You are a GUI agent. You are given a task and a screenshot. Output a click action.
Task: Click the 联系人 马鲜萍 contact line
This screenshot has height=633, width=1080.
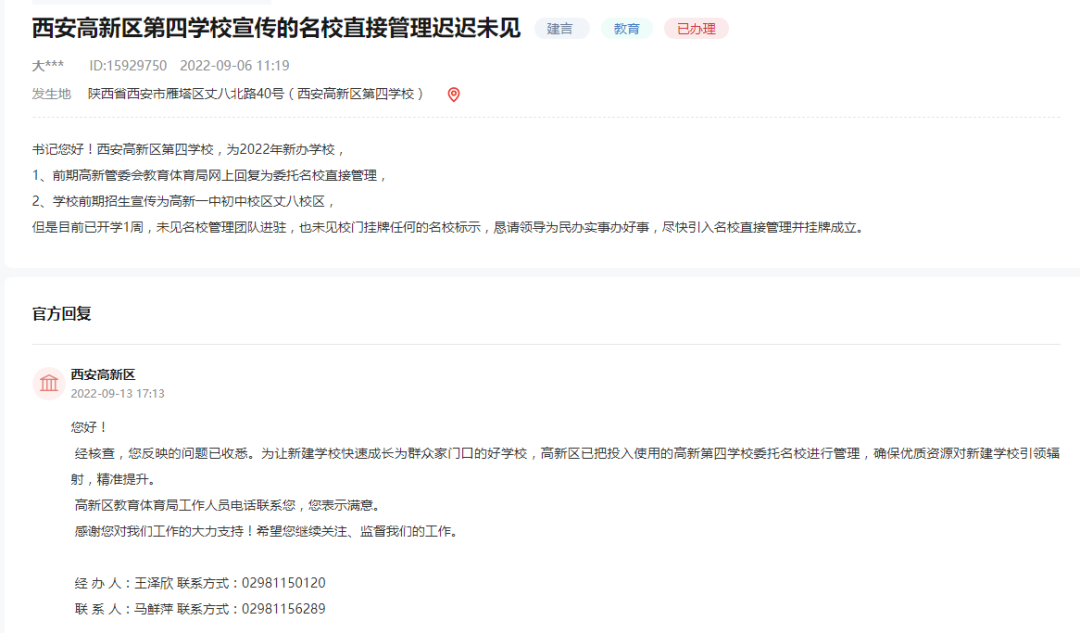click(x=200, y=609)
